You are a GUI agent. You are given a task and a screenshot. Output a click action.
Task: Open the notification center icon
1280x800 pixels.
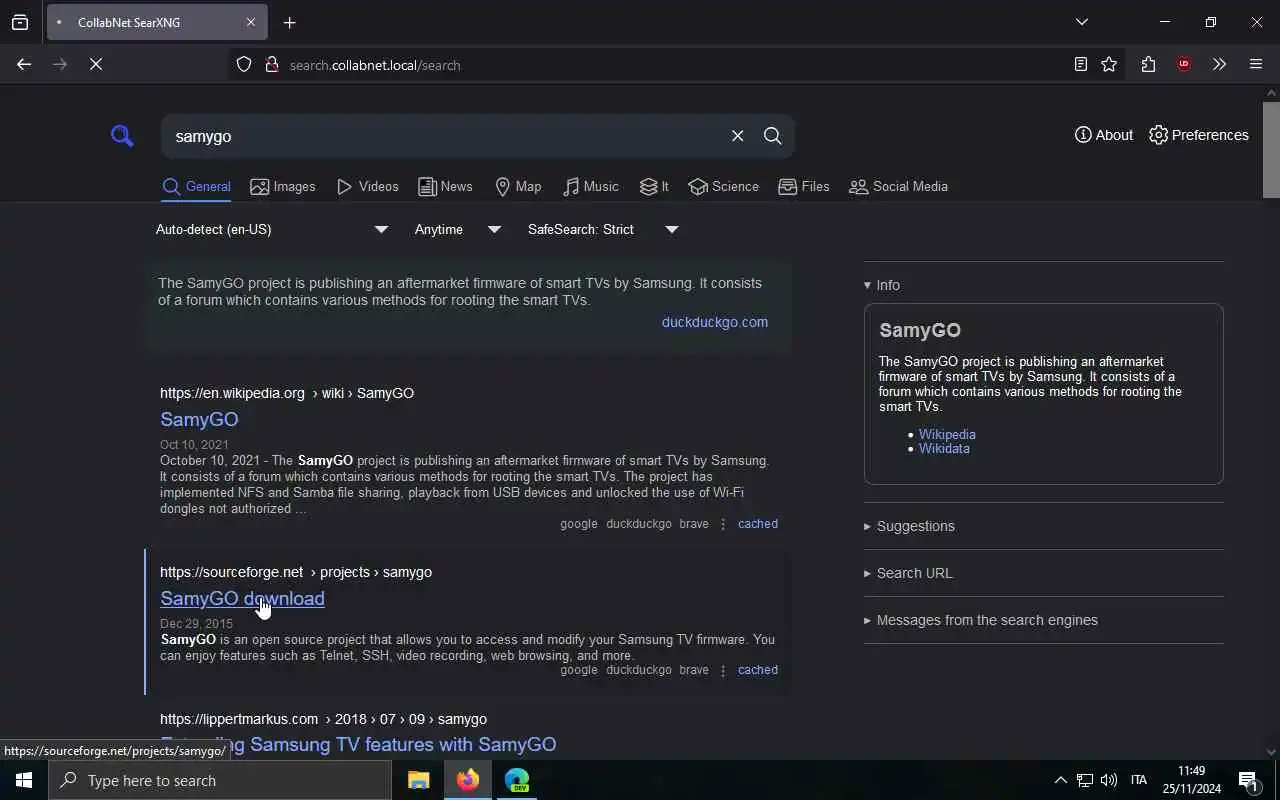tap(1248, 781)
